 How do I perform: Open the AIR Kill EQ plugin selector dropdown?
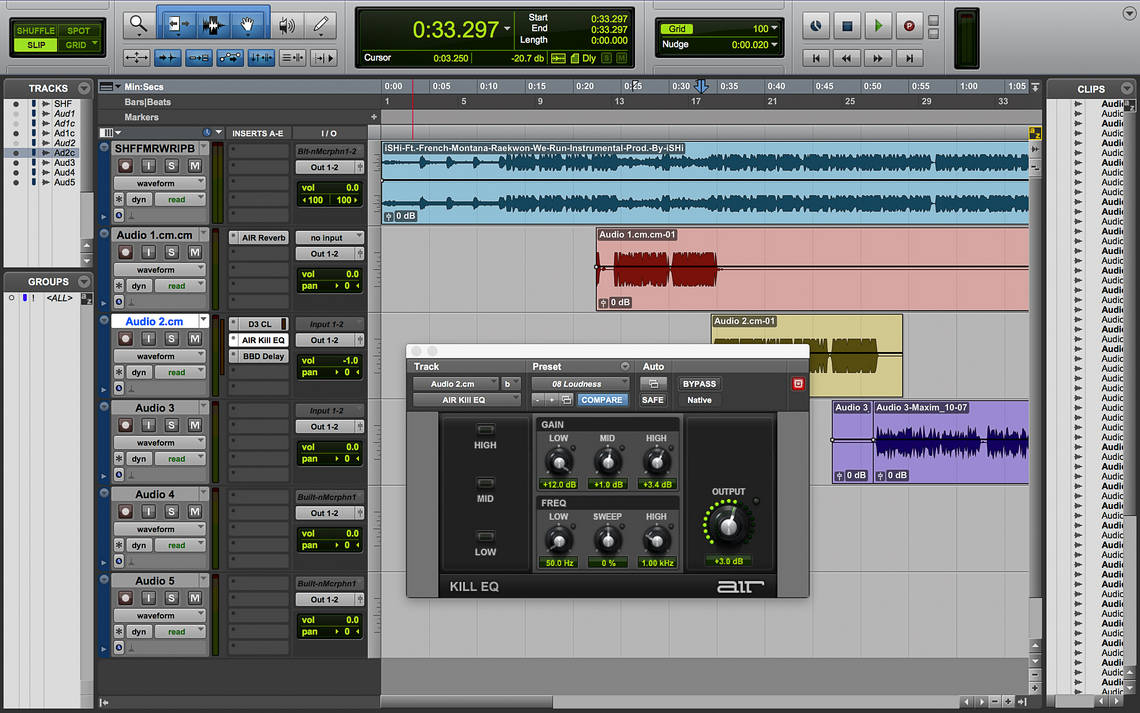click(467, 400)
